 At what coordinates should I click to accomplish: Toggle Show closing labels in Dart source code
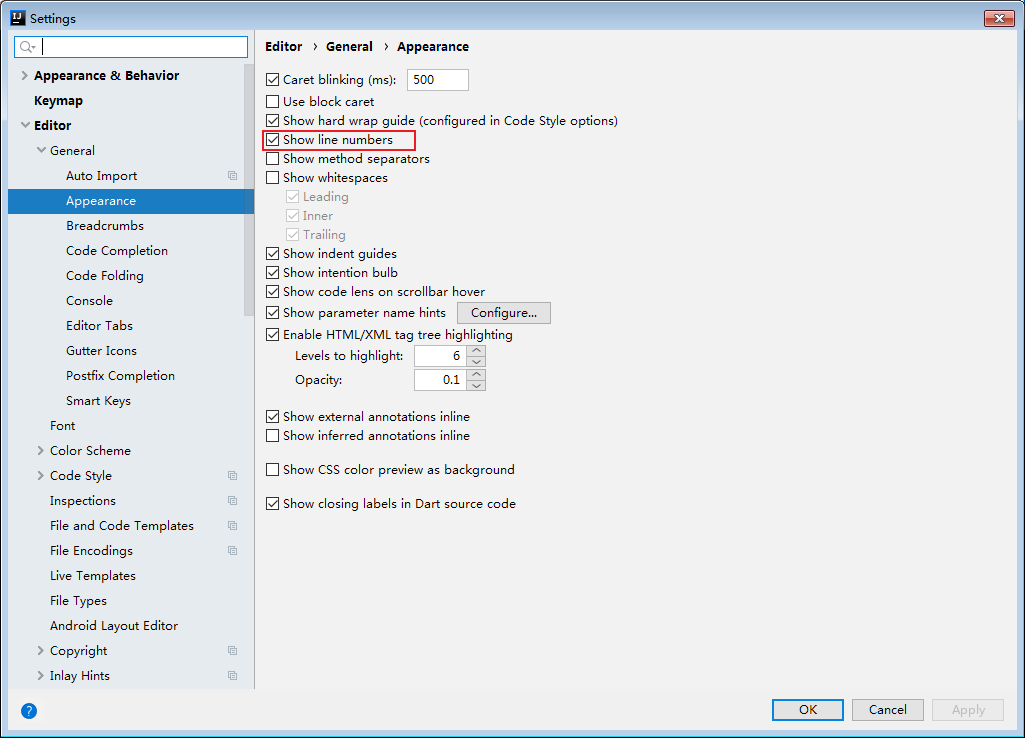coord(273,503)
